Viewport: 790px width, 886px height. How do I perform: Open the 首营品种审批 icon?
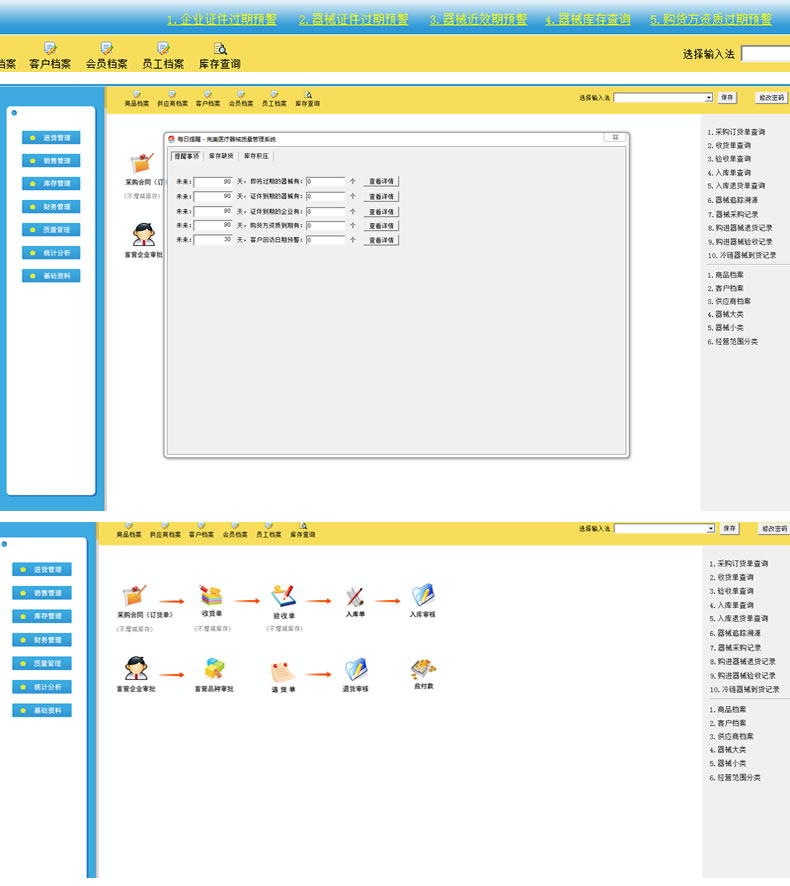[x=214, y=669]
